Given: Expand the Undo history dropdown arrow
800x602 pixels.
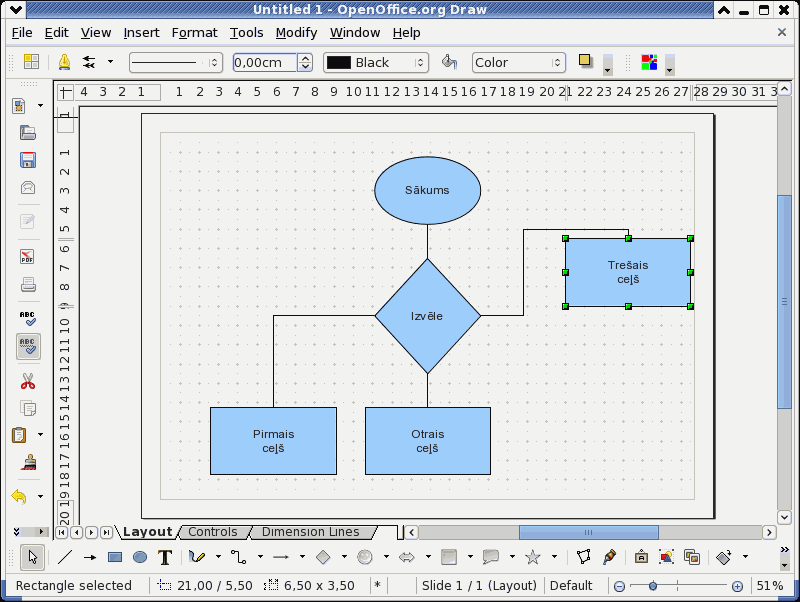Looking at the screenshot, I should pyautogui.click(x=40, y=496).
